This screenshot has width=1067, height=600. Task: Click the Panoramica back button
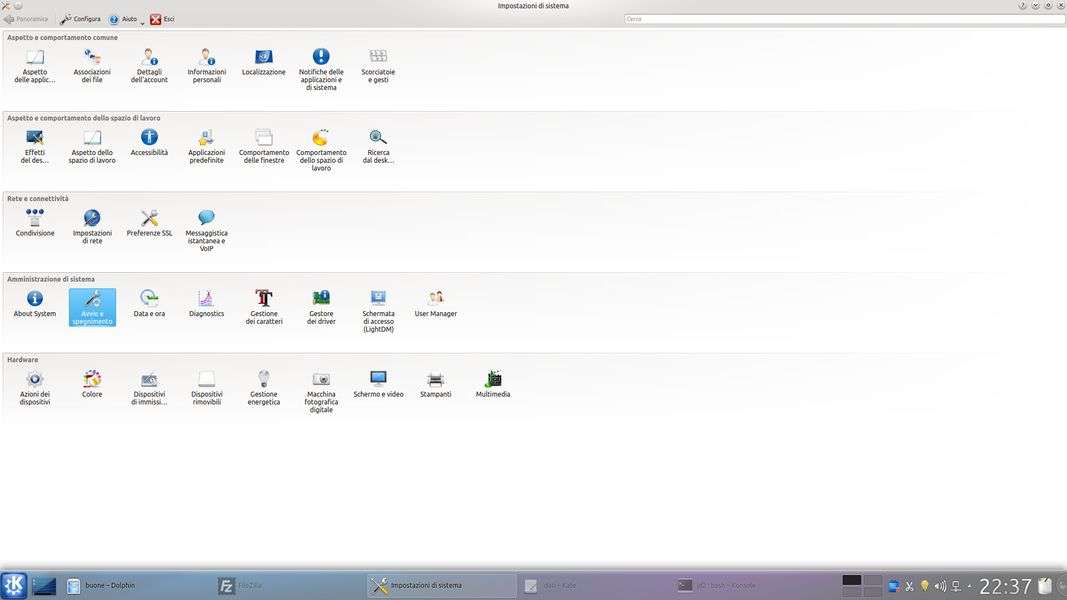coord(26,19)
